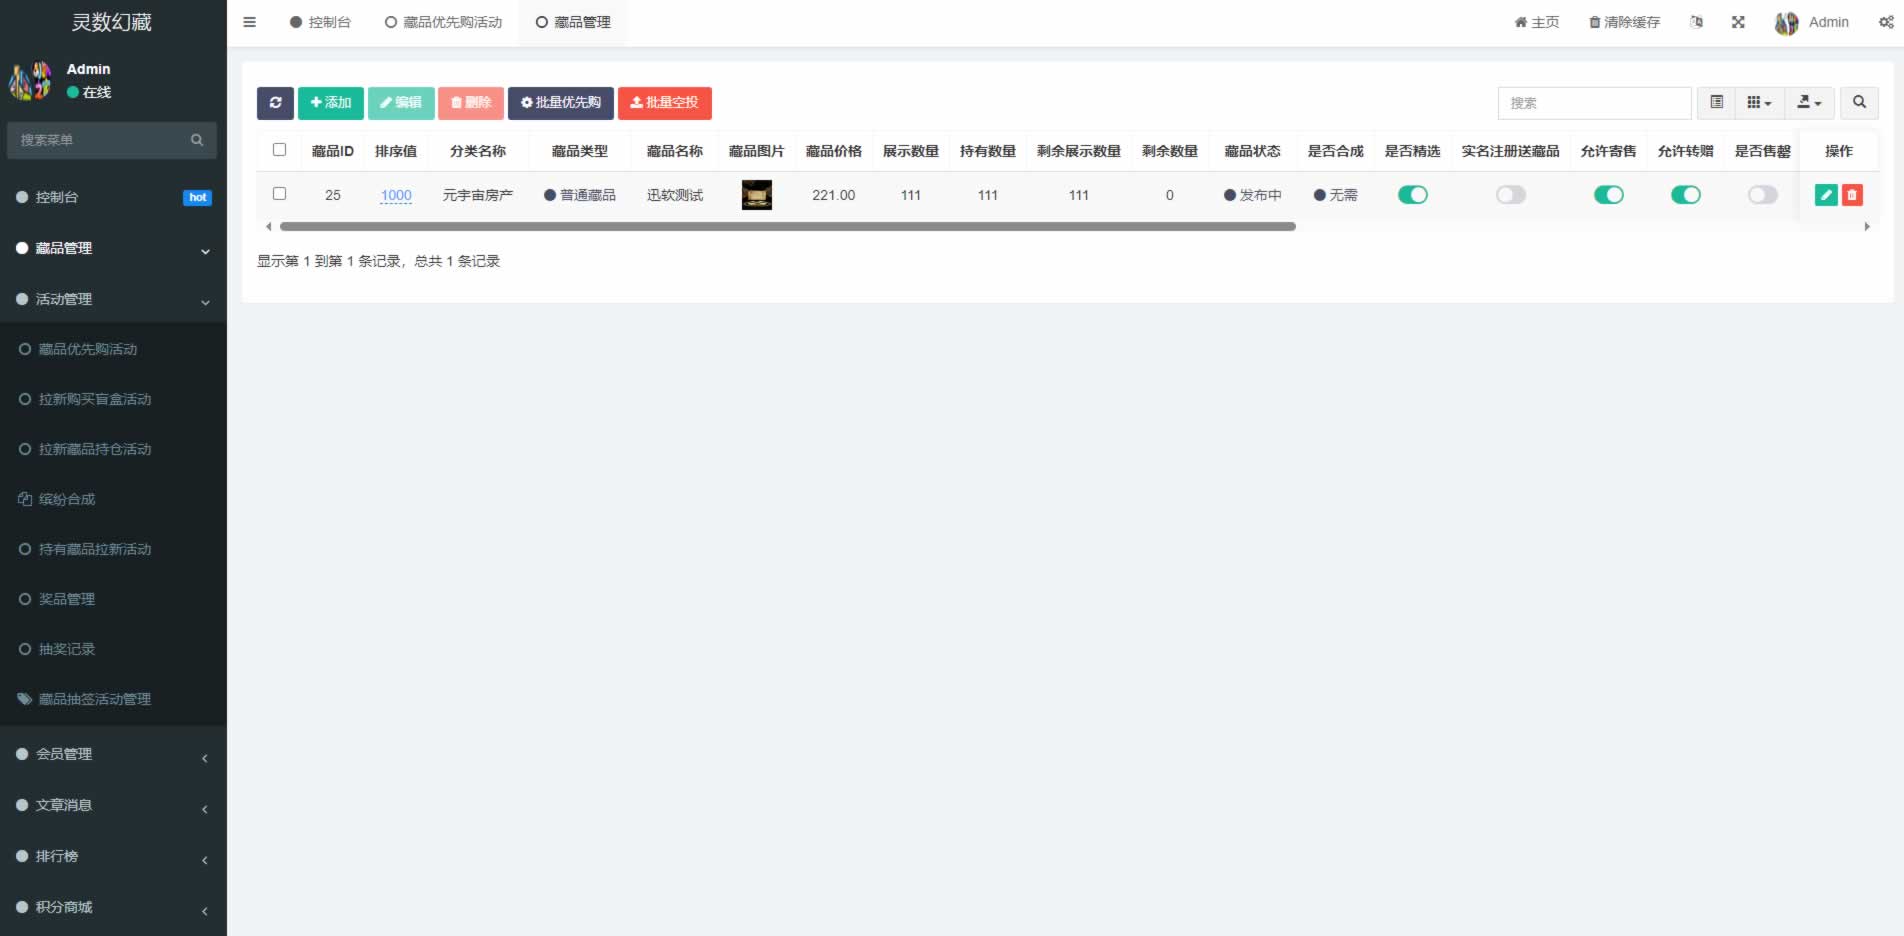Open the export data dropdown
1904x936 pixels.
pos(1809,103)
